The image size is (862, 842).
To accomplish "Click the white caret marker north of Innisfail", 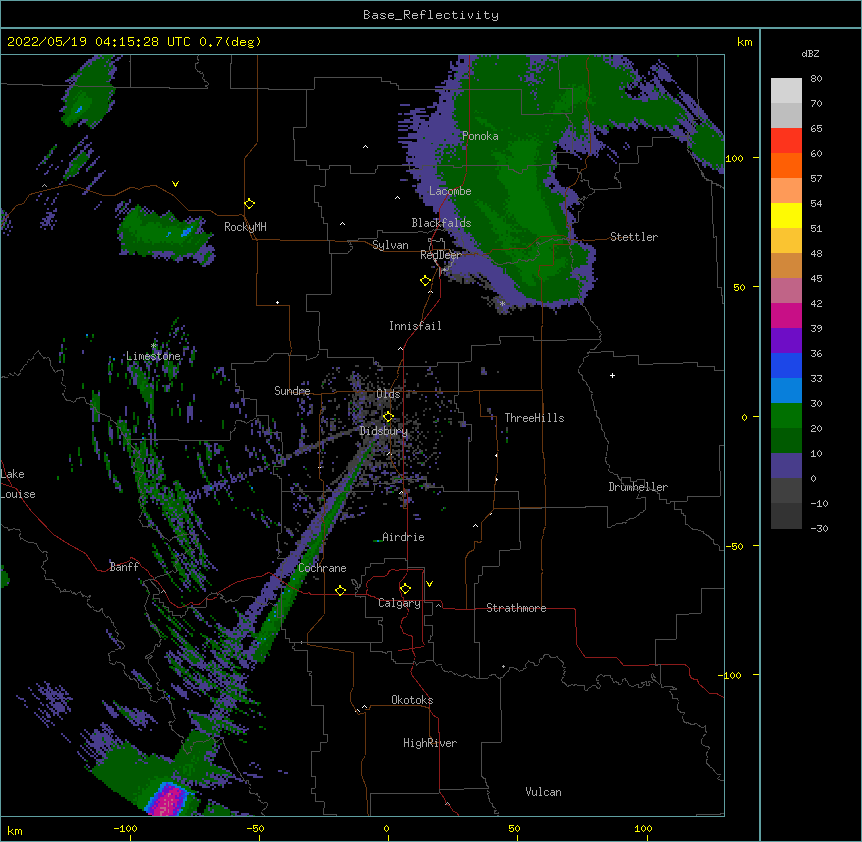I will point(430,292).
